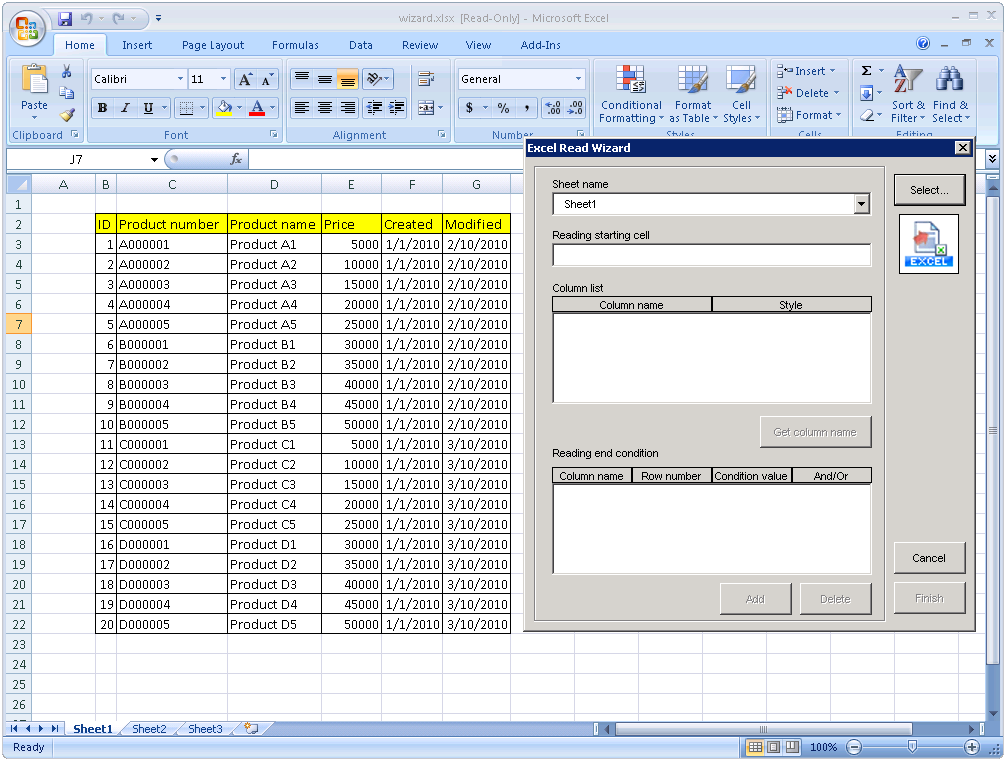Open the Formulas ribbon tab
1007x762 pixels.
[x=295, y=45]
